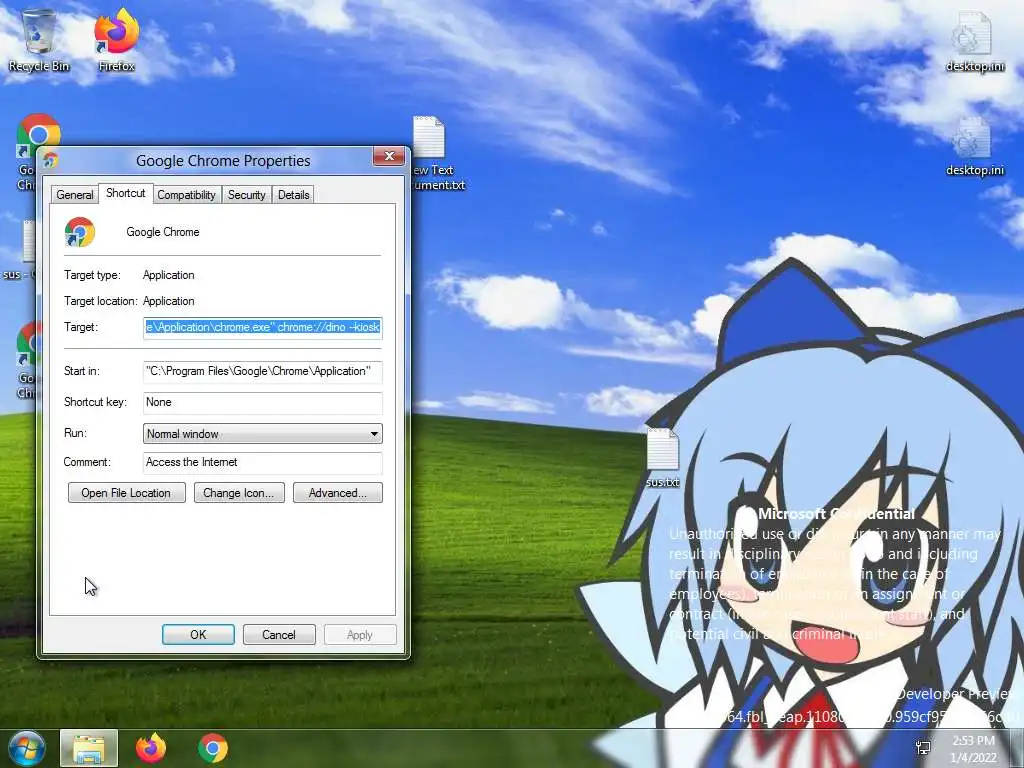Open the Windows Start orb

click(26, 747)
